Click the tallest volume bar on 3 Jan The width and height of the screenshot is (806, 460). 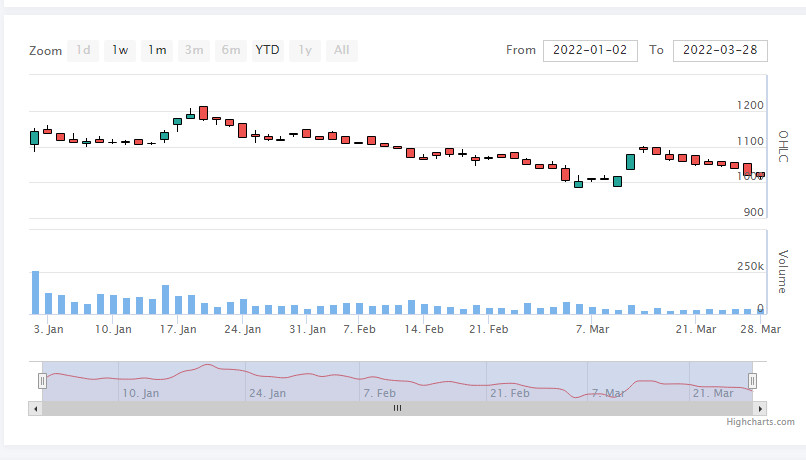pyautogui.click(x=35, y=292)
